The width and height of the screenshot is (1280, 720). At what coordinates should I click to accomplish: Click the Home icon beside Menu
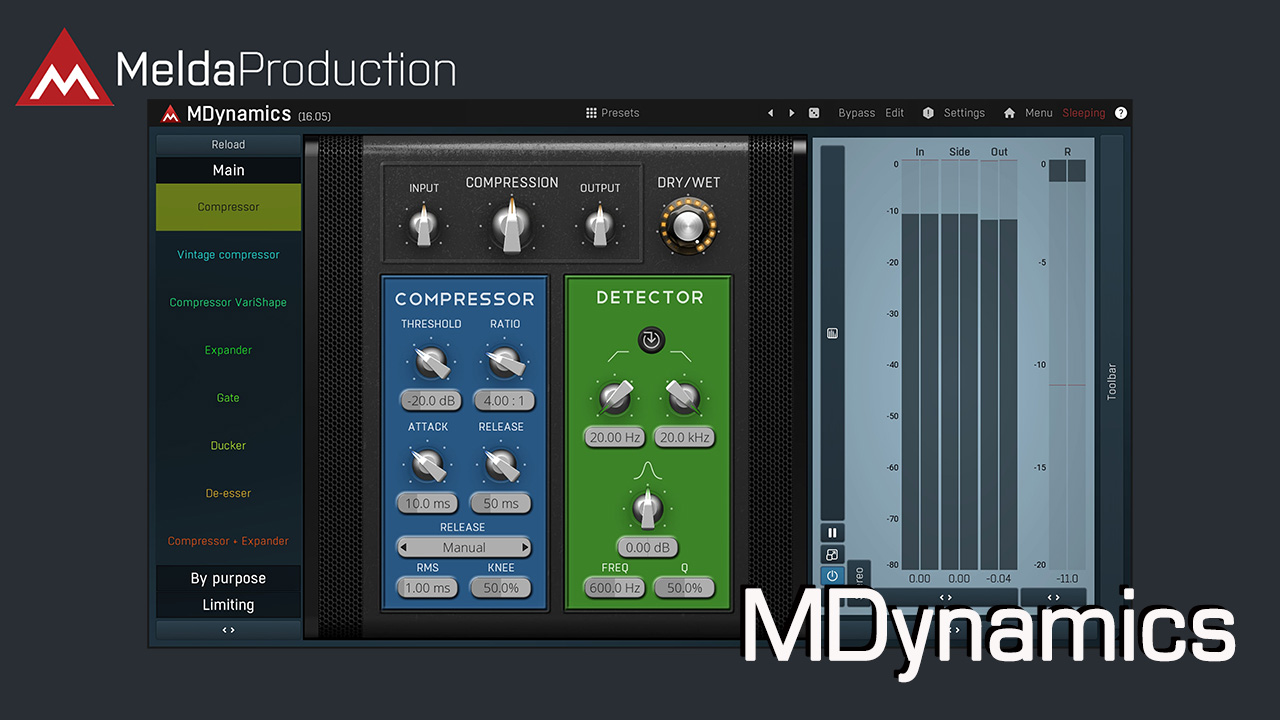point(1010,113)
